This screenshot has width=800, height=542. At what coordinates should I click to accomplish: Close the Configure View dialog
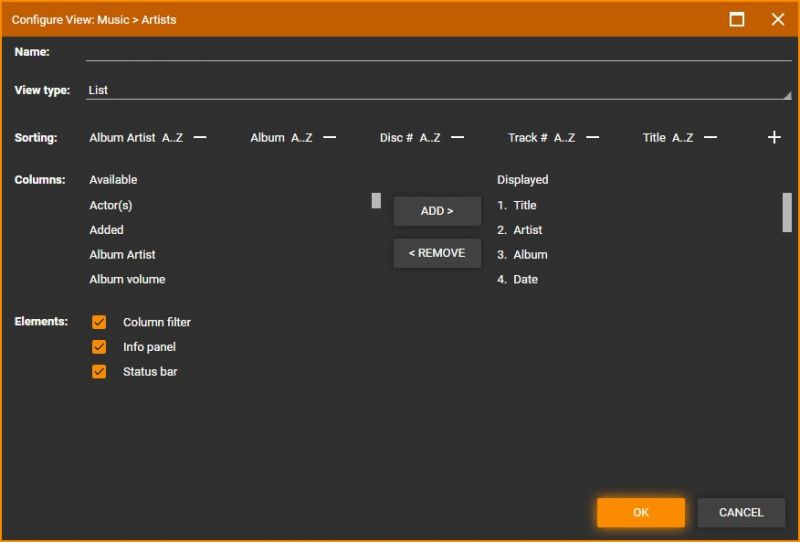[778, 19]
